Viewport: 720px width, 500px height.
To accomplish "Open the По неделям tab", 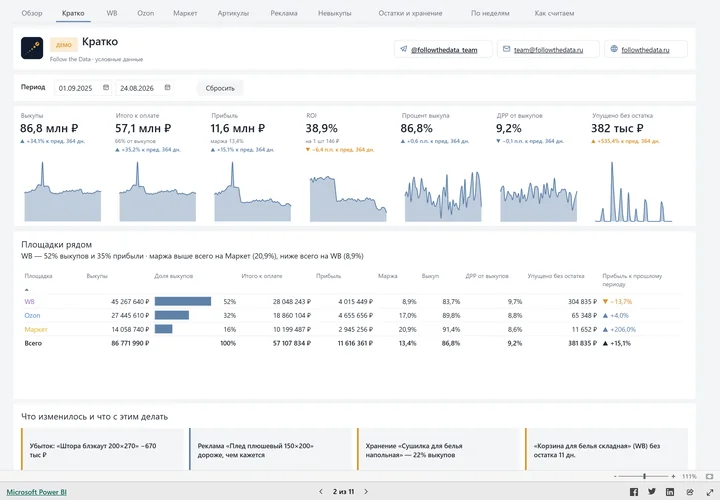I will [490, 13].
